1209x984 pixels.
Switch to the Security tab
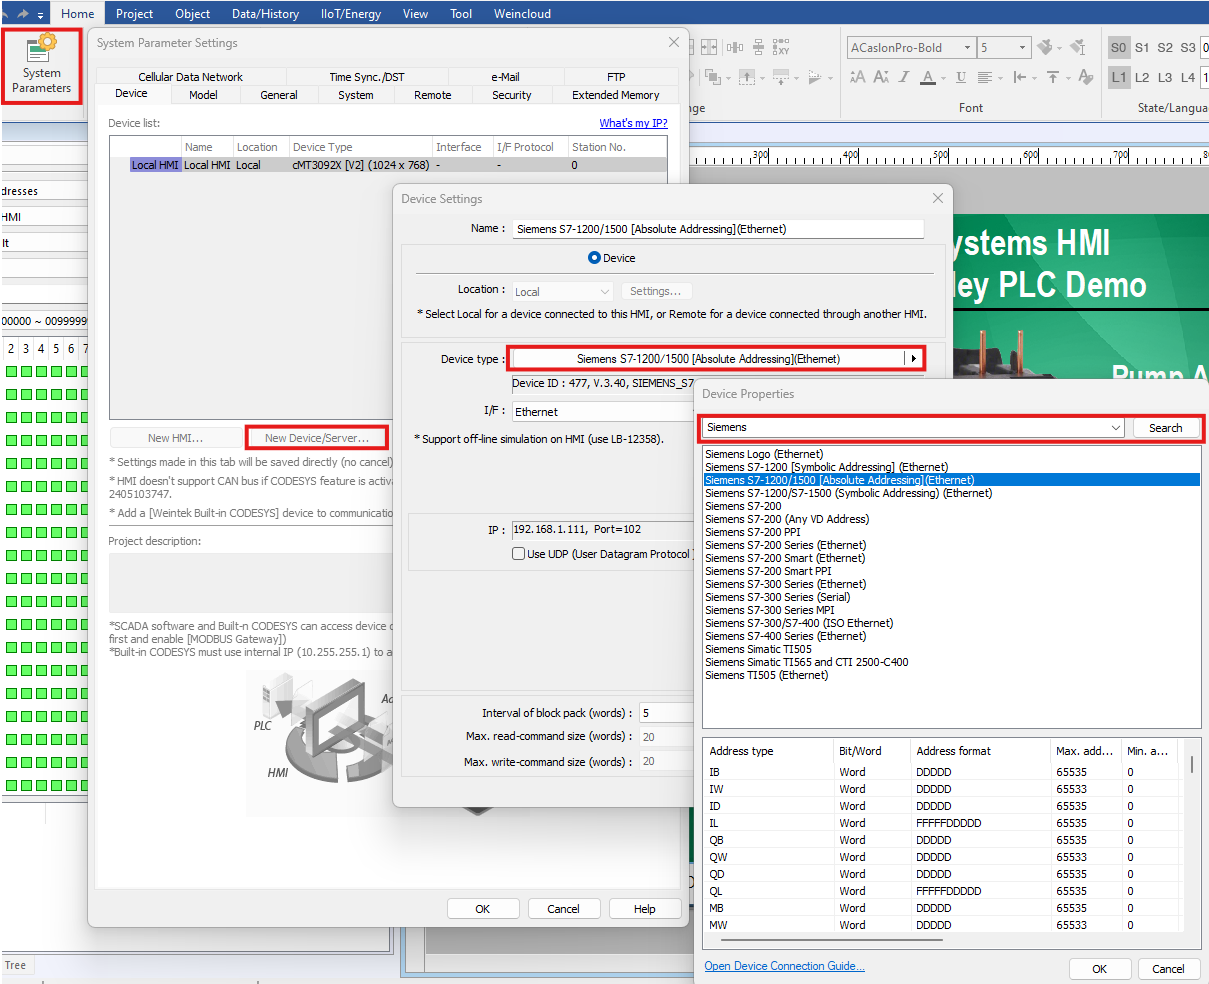511,95
